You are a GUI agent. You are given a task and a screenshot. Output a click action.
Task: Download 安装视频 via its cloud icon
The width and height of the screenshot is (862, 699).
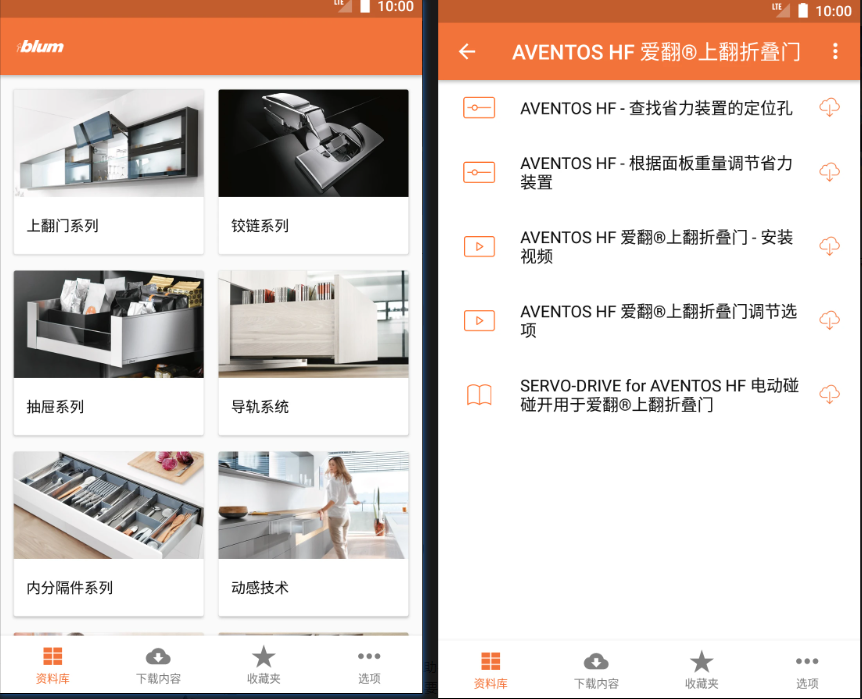(x=830, y=246)
